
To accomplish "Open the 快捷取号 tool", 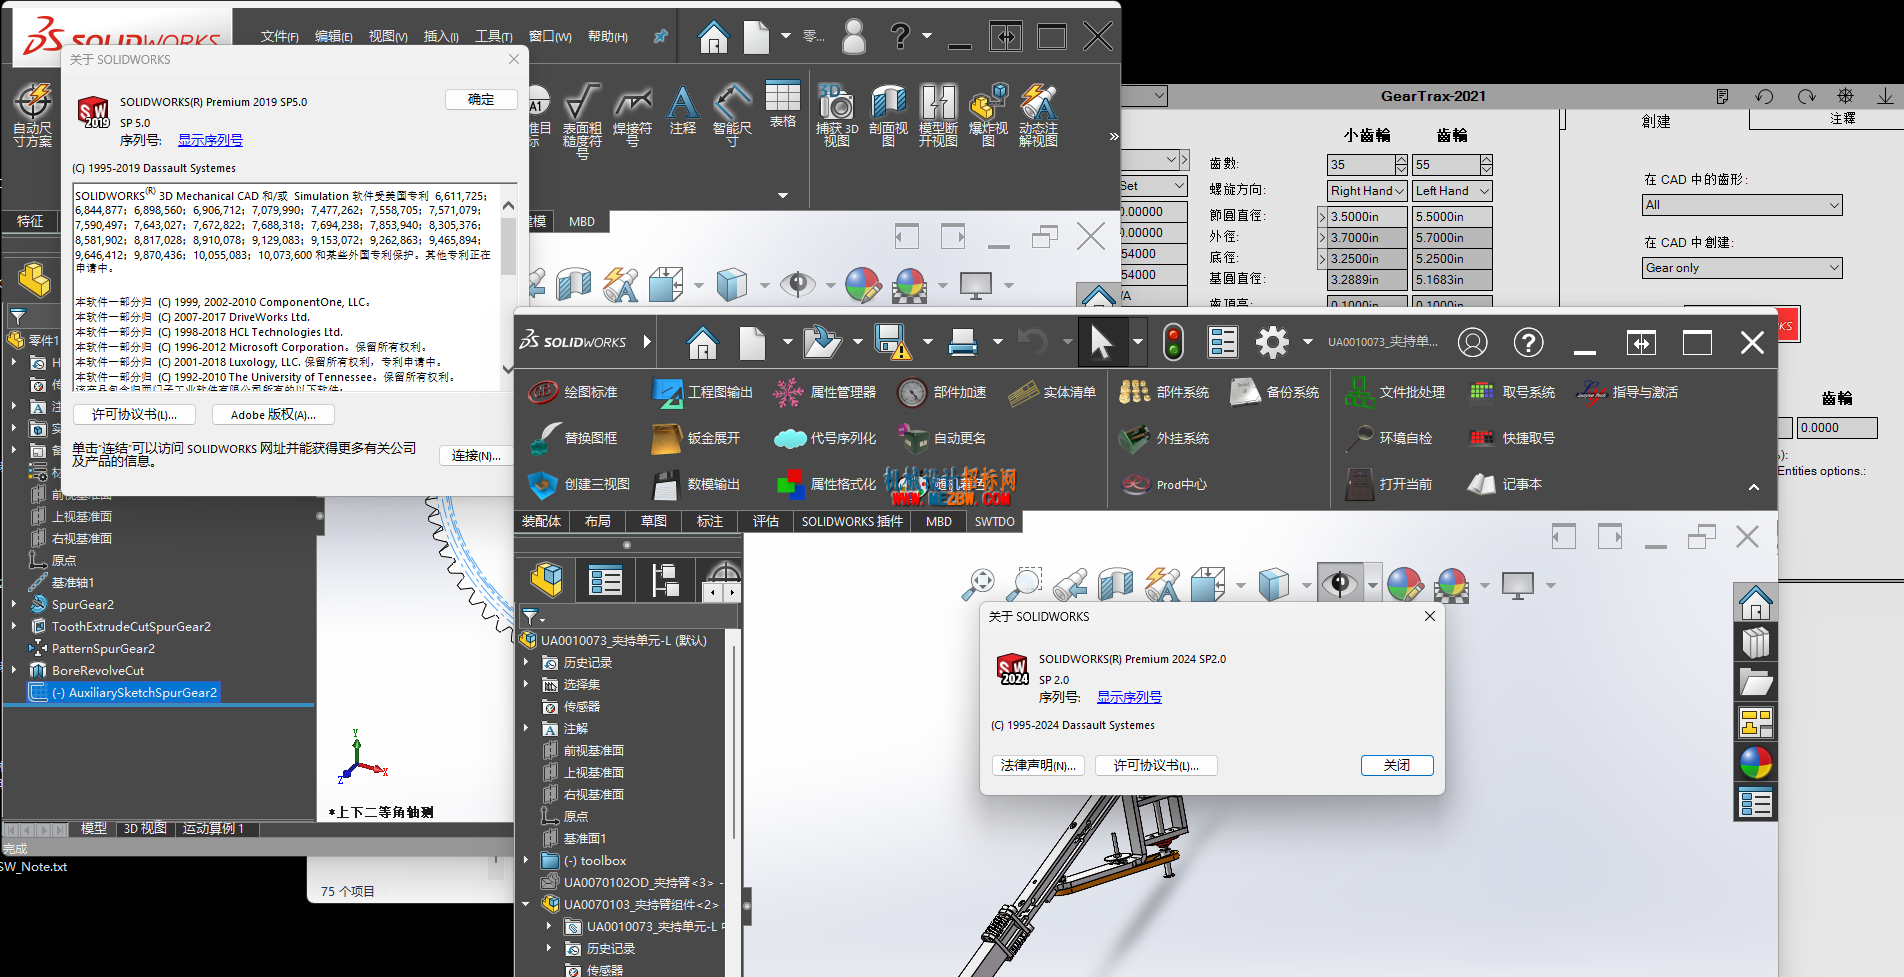I will [1511, 438].
